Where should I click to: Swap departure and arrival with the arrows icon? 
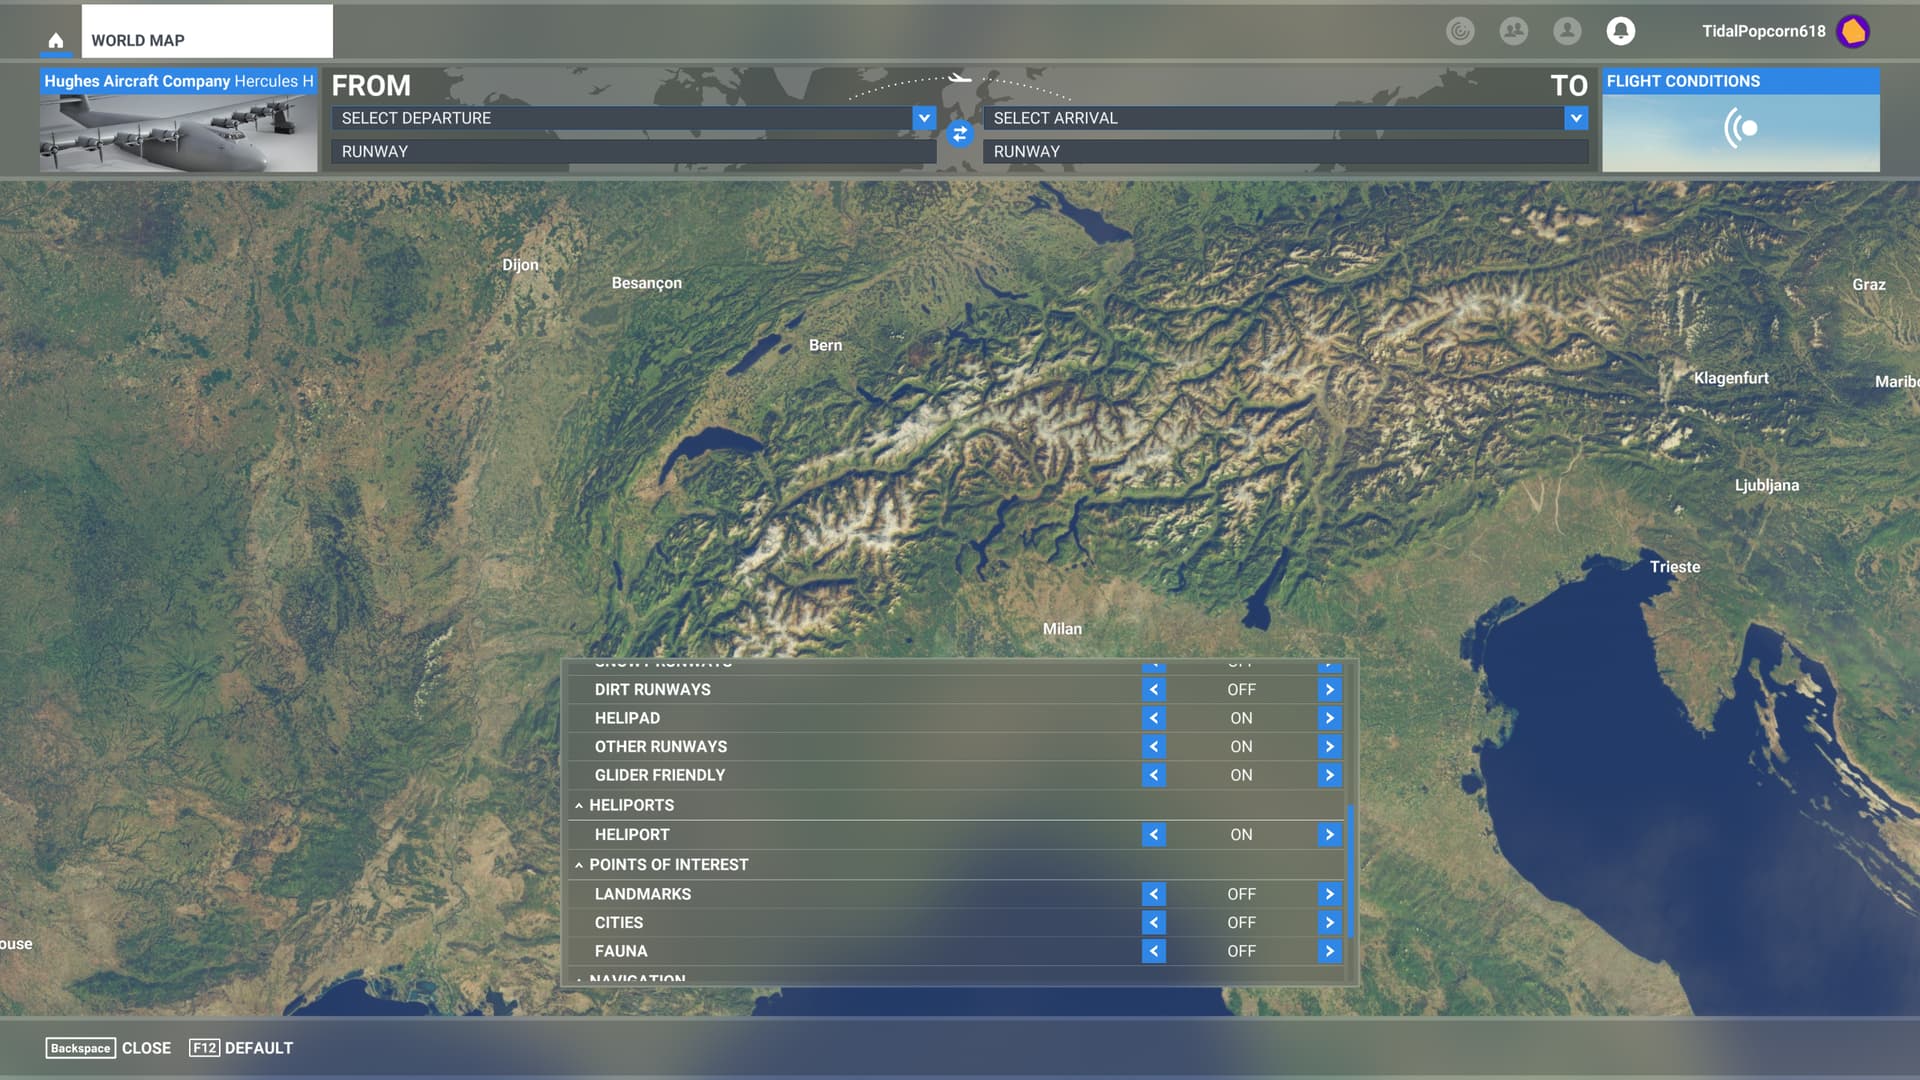(959, 135)
